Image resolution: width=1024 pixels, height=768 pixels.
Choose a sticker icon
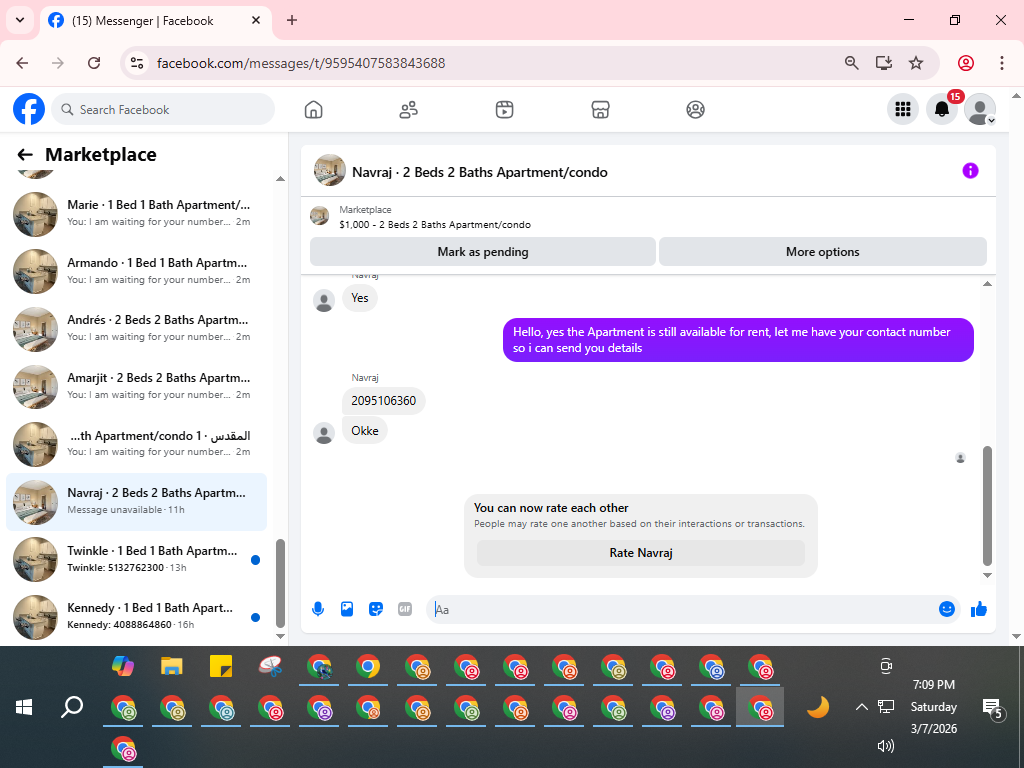tap(376, 609)
